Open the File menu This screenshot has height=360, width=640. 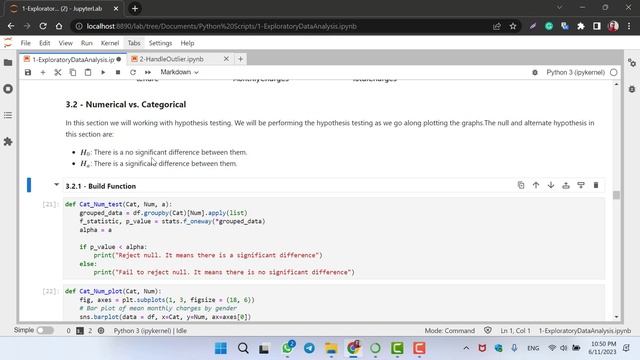pyautogui.click(x=25, y=43)
